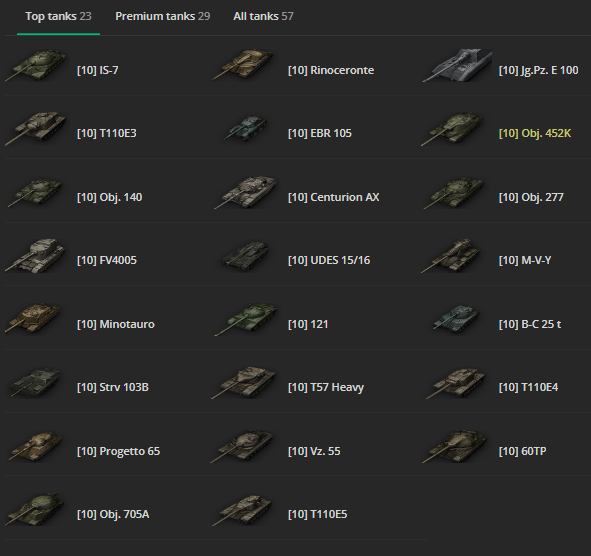Viewport: 591px width, 556px height.
Task: Select the Jg.Pz. E 100 tank image
Action: coord(457,65)
